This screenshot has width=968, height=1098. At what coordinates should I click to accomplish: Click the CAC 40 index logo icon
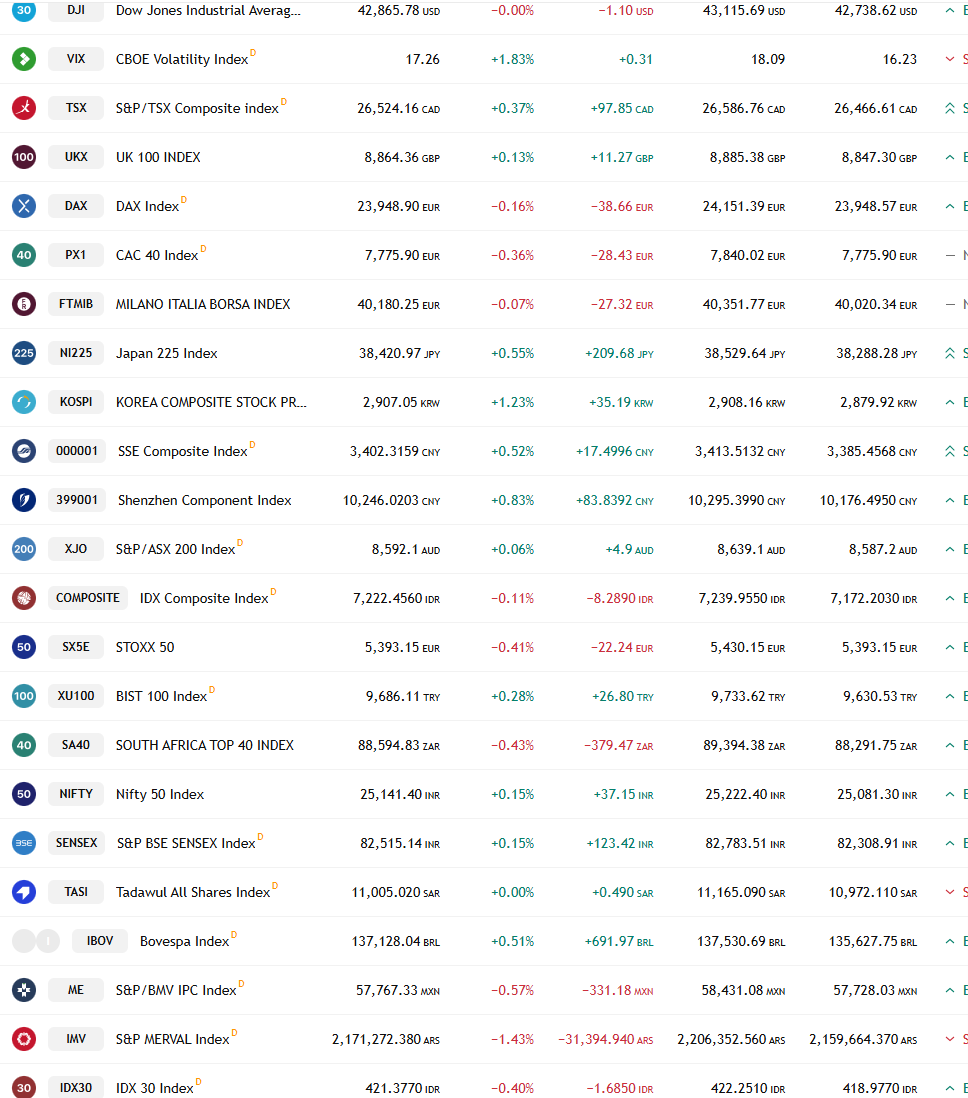tap(24, 255)
